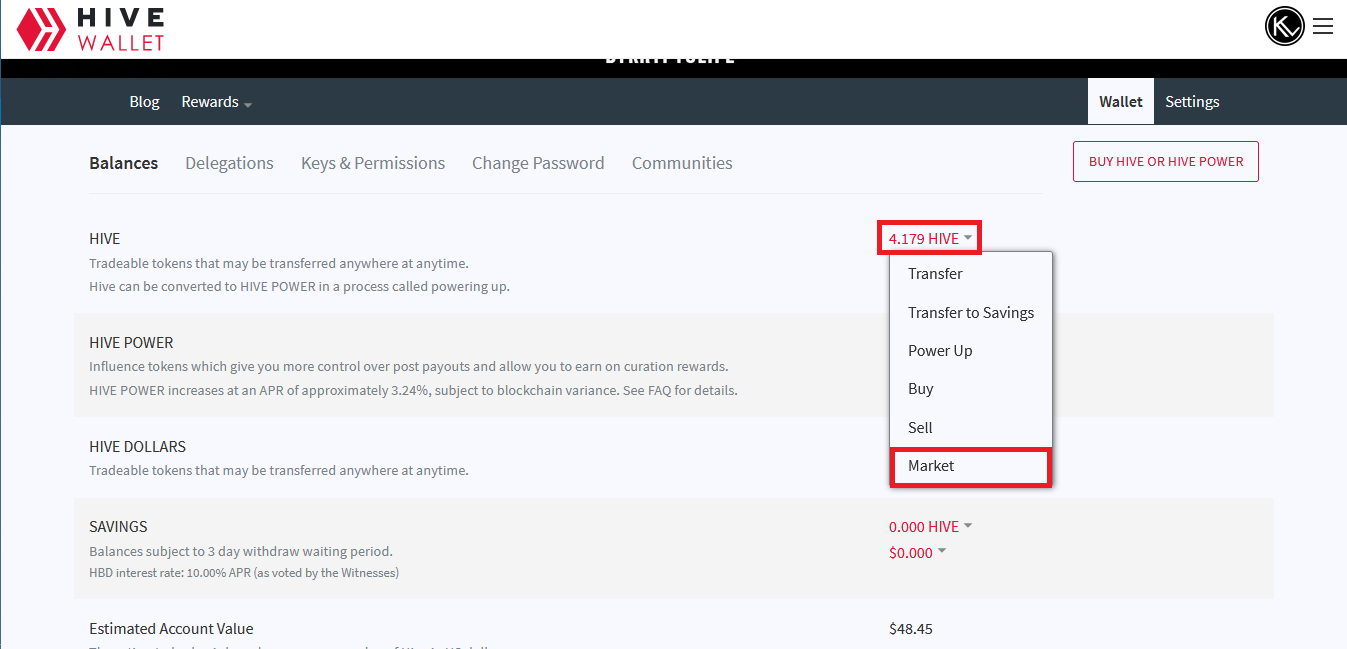The height and width of the screenshot is (649, 1347).
Task: Choose Transfer to Savings option
Action: (x=970, y=313)
